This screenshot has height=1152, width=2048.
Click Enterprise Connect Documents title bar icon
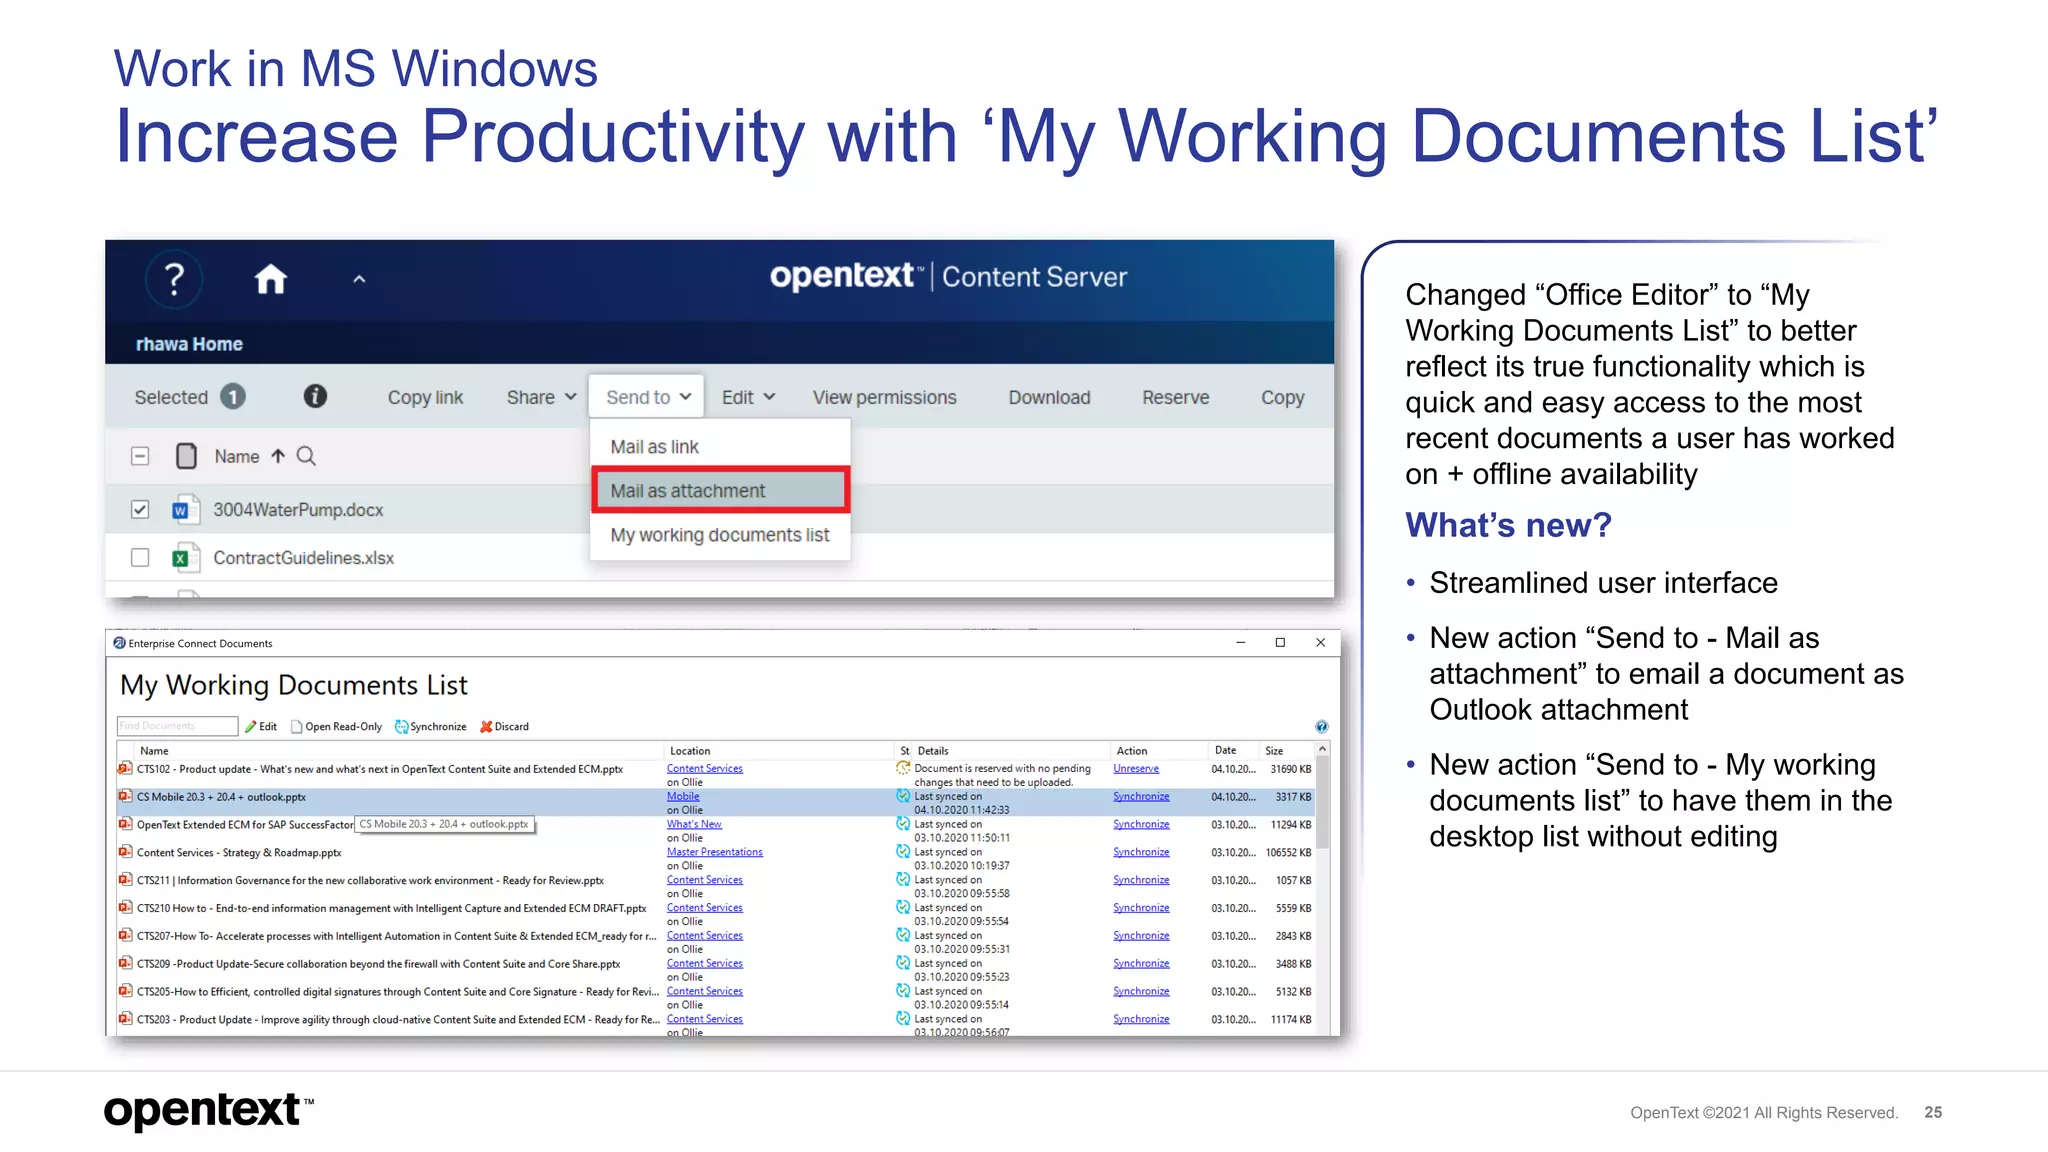coord(119,643)
